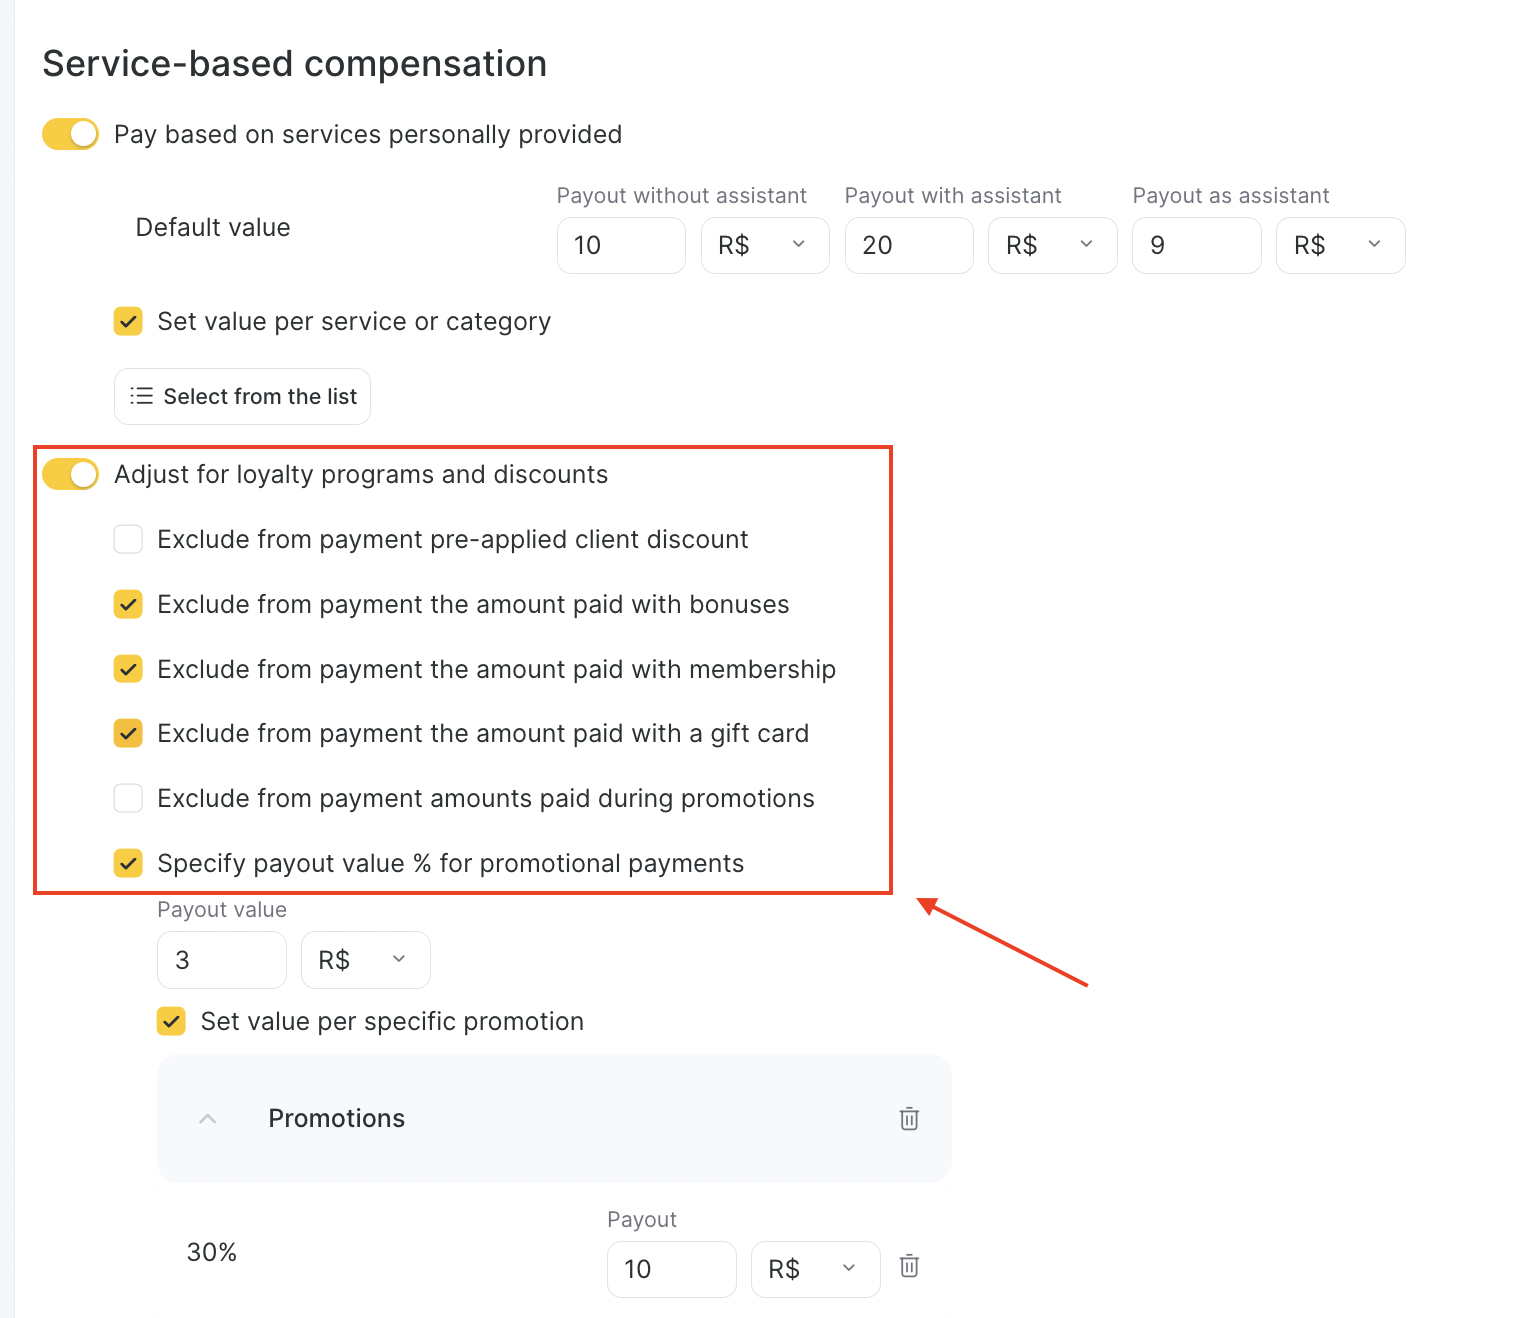Check Exclude amounts paid during promotions

[x=128, y=798]
